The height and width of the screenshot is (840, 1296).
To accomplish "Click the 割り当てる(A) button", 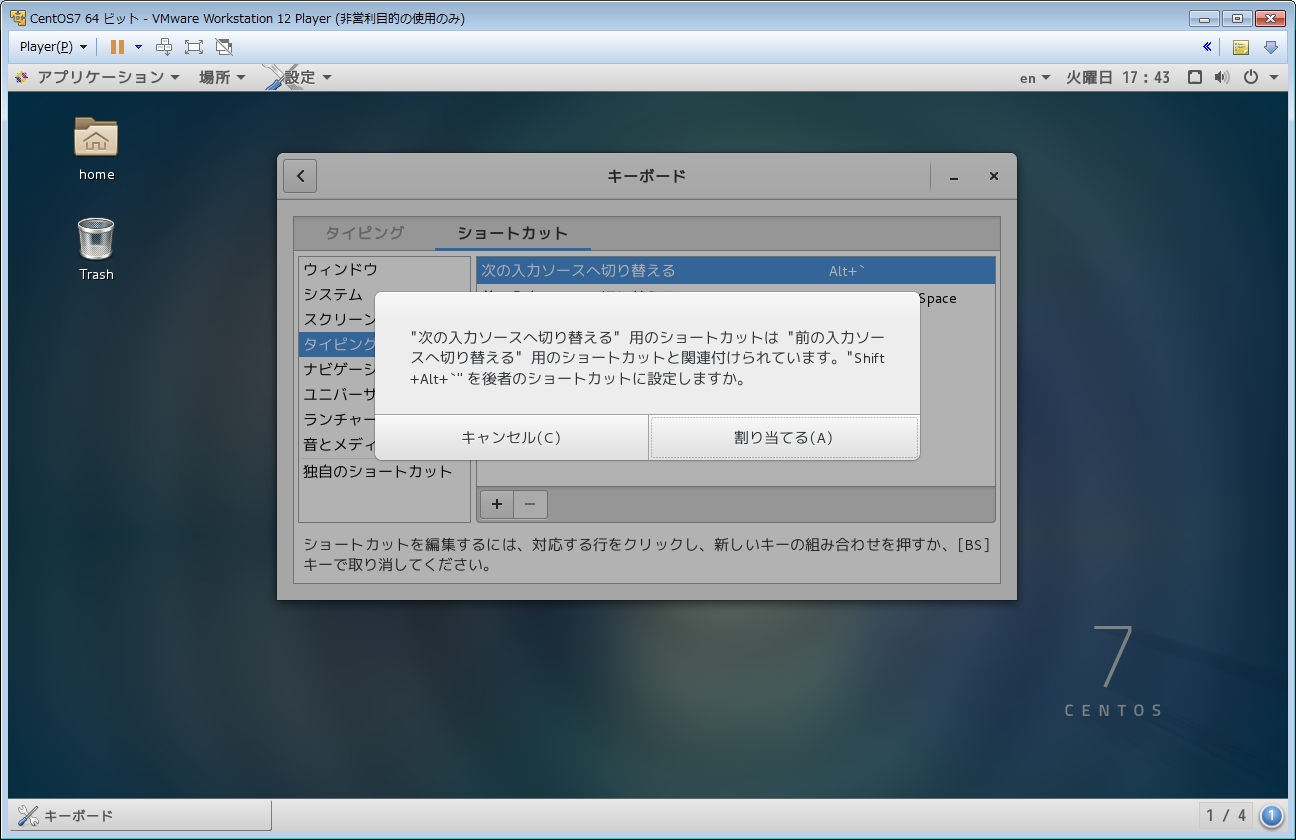I will tap(784, 438).
